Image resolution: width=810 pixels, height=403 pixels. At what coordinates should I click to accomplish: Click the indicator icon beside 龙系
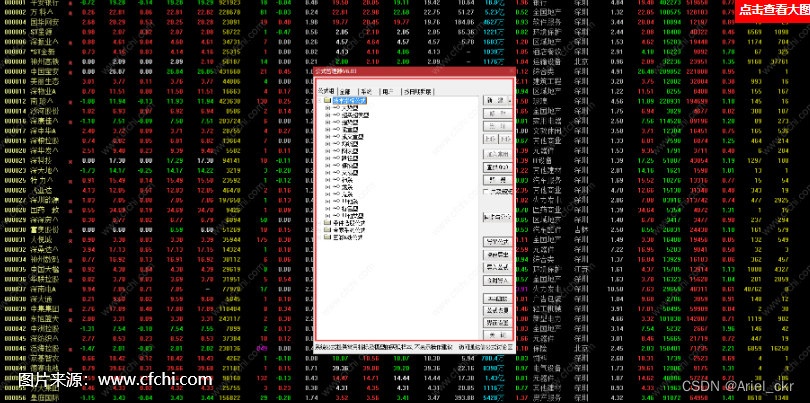pyautogui.click(x=336, y=187)
